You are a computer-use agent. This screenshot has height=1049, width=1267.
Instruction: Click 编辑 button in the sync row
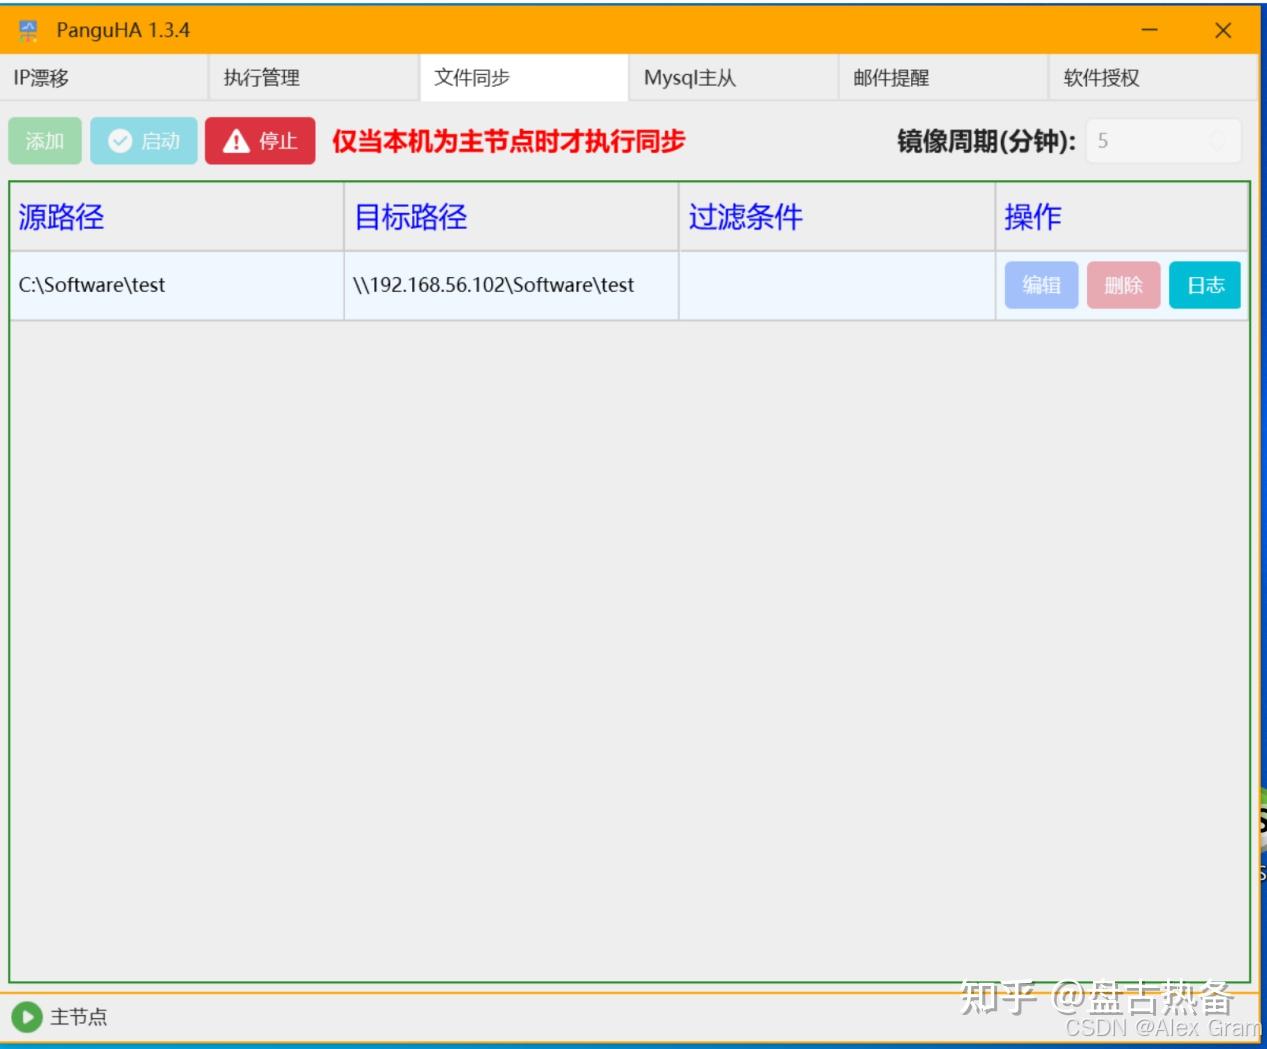tap(1041, 285)
